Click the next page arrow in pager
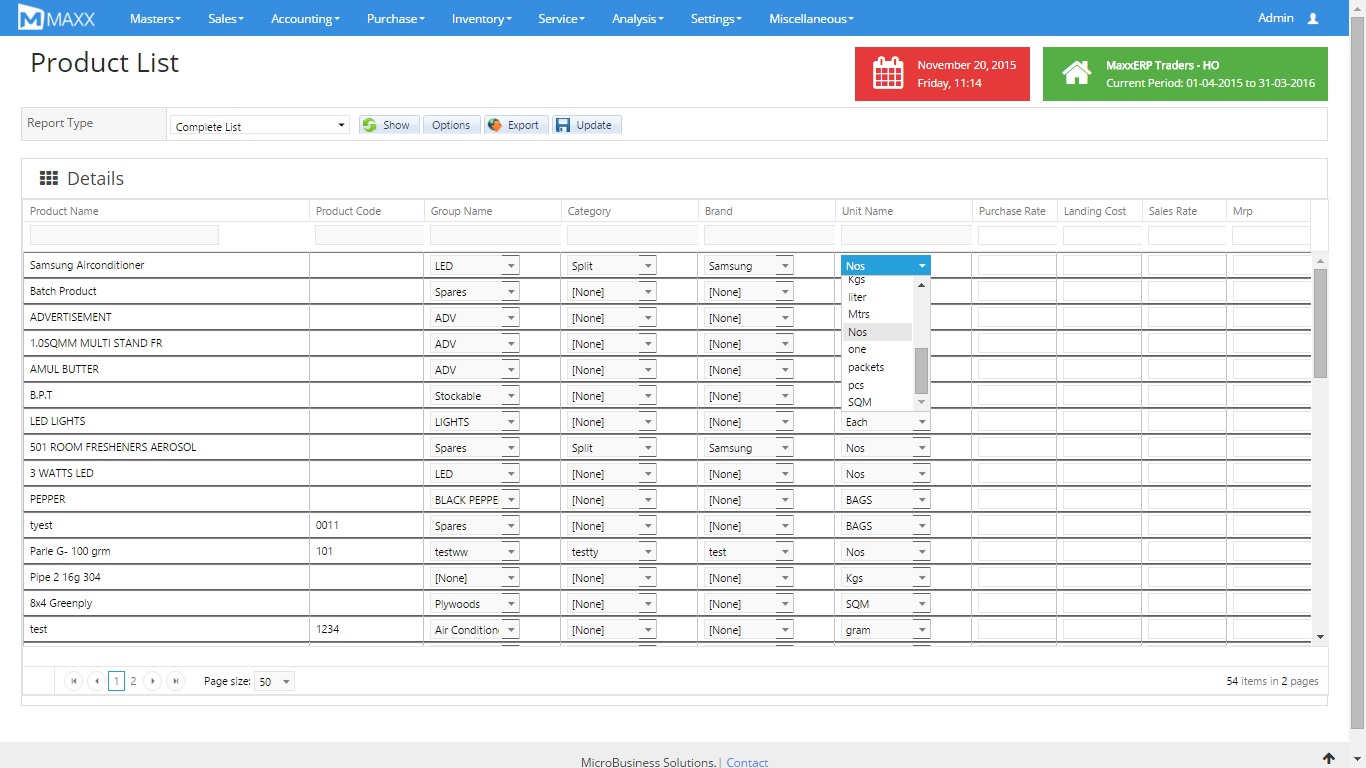1366x768 pixels. 153,681
